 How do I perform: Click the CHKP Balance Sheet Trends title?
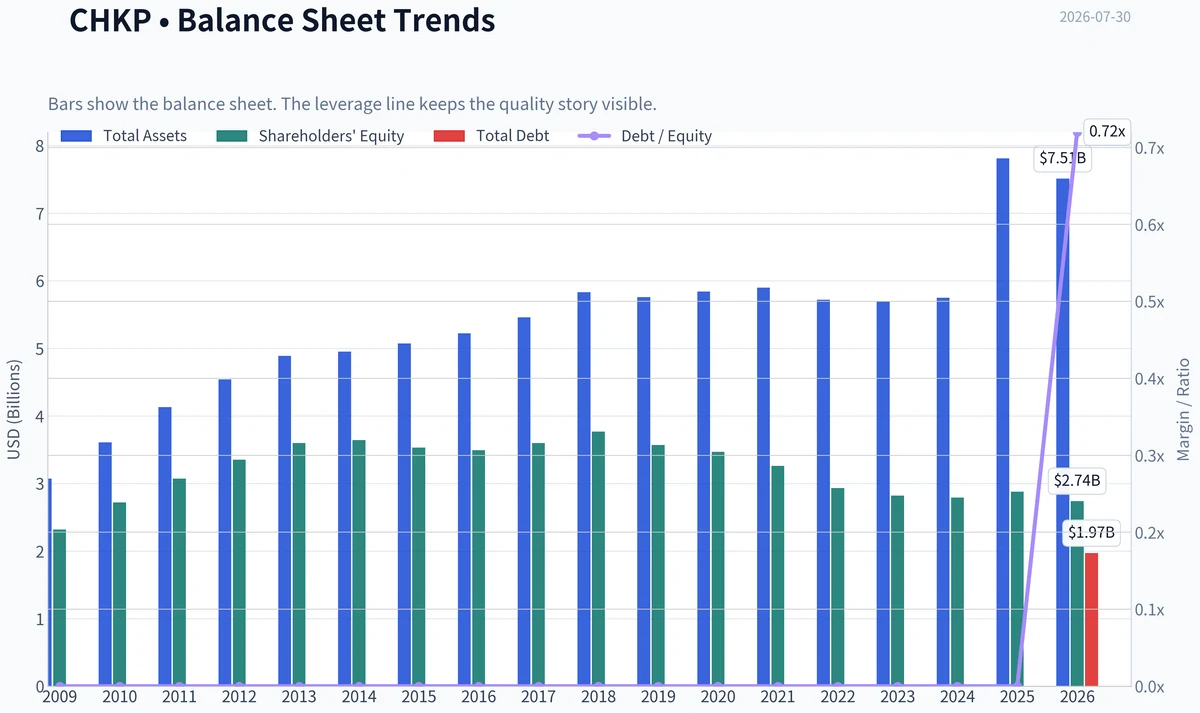tap(282, 19)
